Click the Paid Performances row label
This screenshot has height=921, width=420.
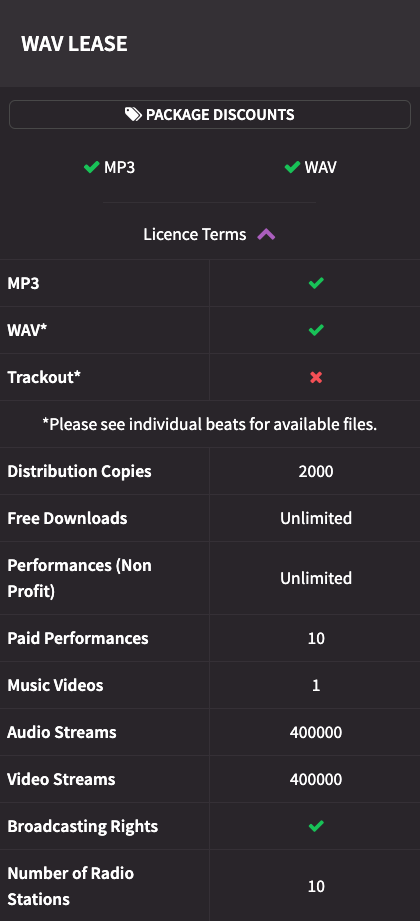[x=78, y=638]
